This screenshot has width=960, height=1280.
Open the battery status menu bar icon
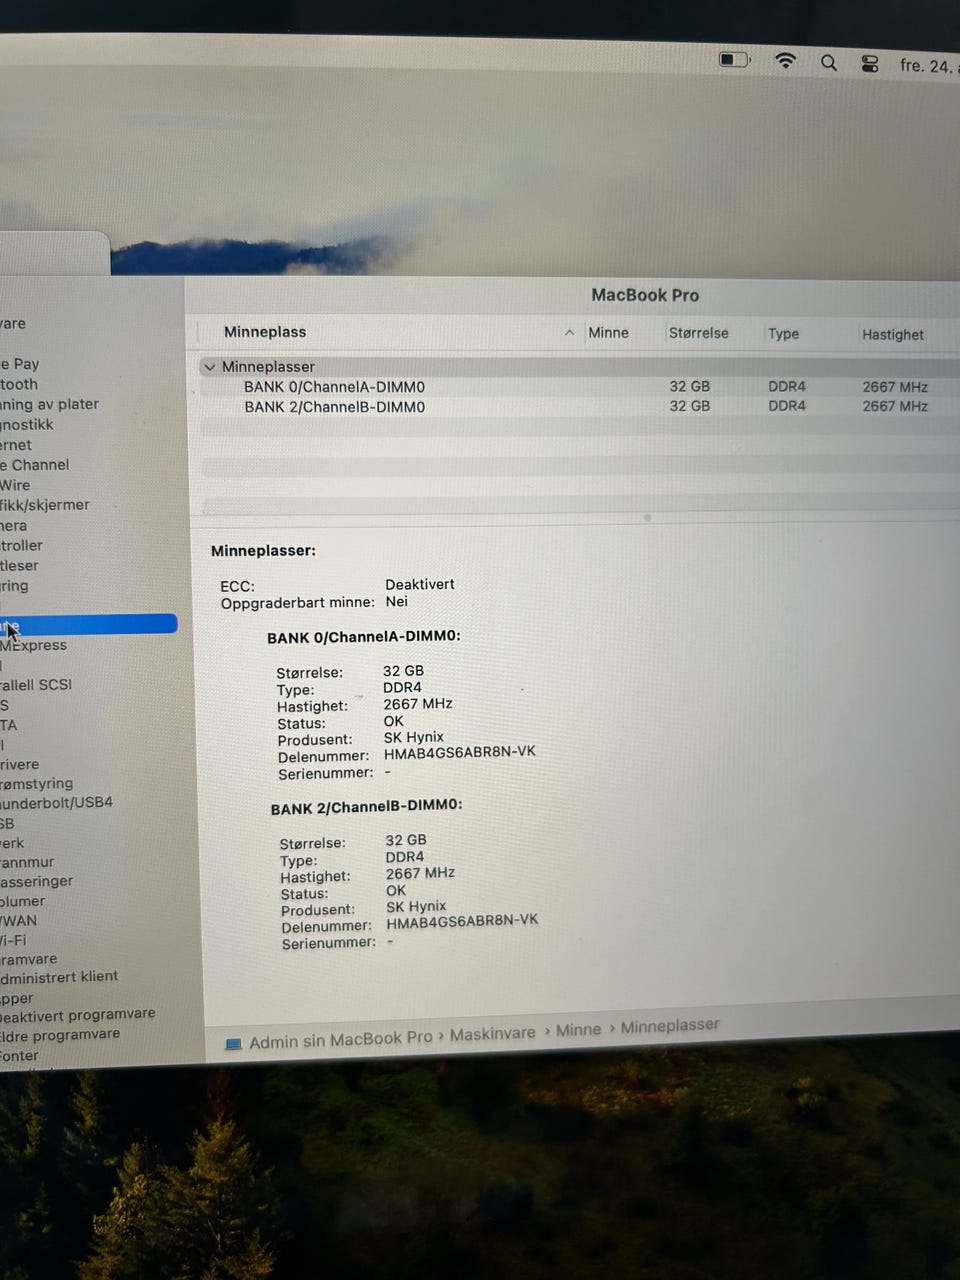point(734,60)
